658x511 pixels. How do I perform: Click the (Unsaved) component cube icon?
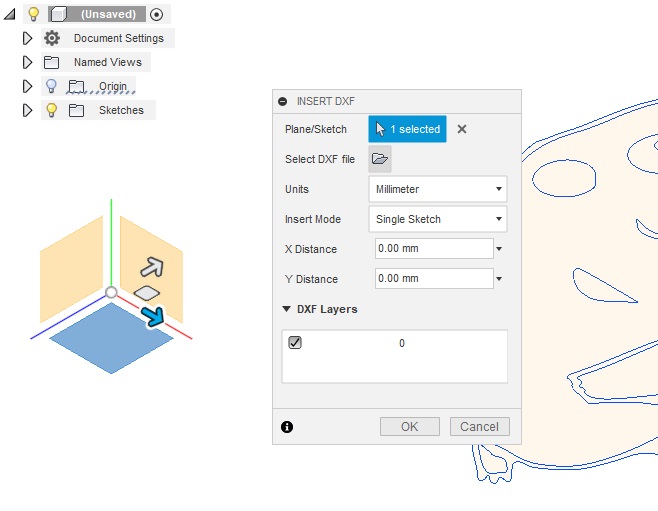pos(58,14)
